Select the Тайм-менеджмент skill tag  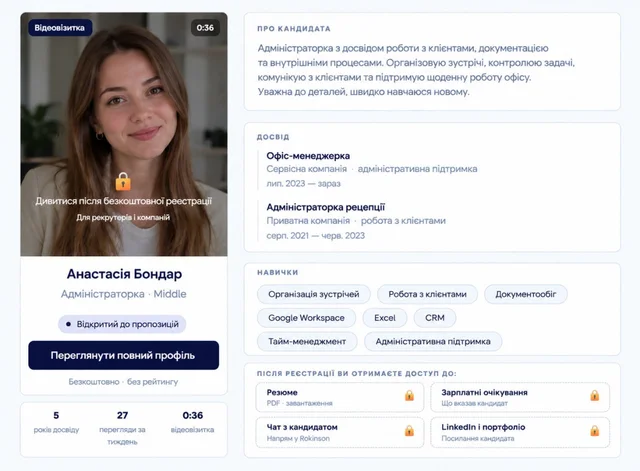pyautogui.click(x=307, y=342)
